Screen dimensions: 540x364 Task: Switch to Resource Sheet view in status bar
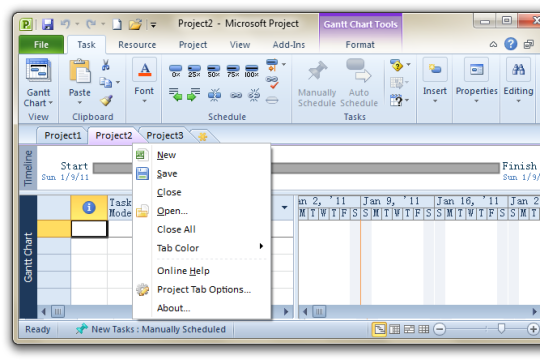(x=424, y=330)
